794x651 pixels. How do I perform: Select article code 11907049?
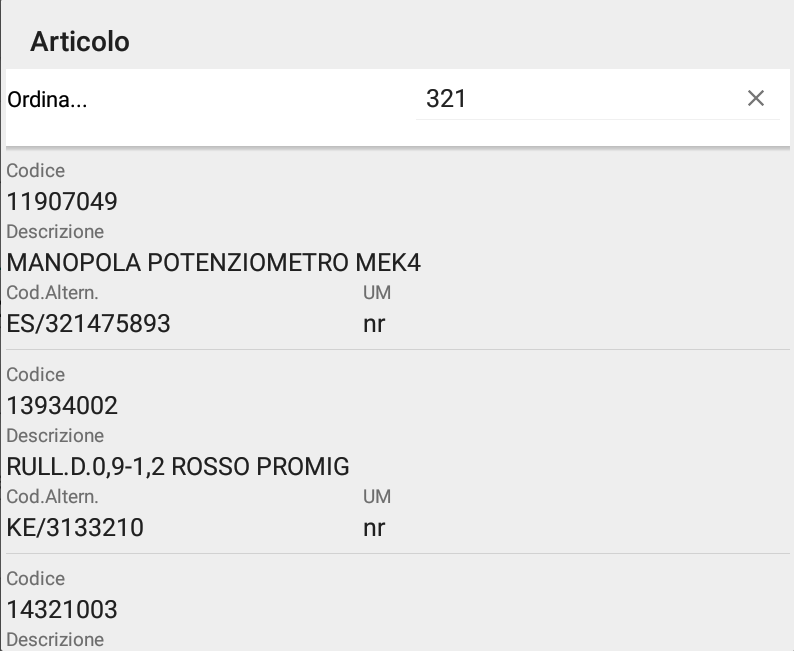[62, 202]
